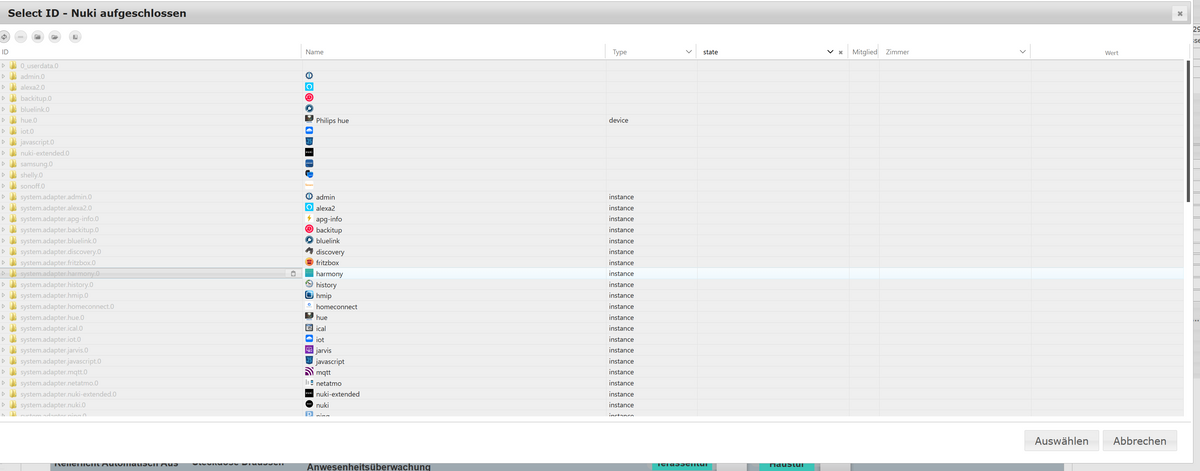Viewport: 1200px width, 471px height.
Task: Click the discovery instance icon
Action: point(309,251)
